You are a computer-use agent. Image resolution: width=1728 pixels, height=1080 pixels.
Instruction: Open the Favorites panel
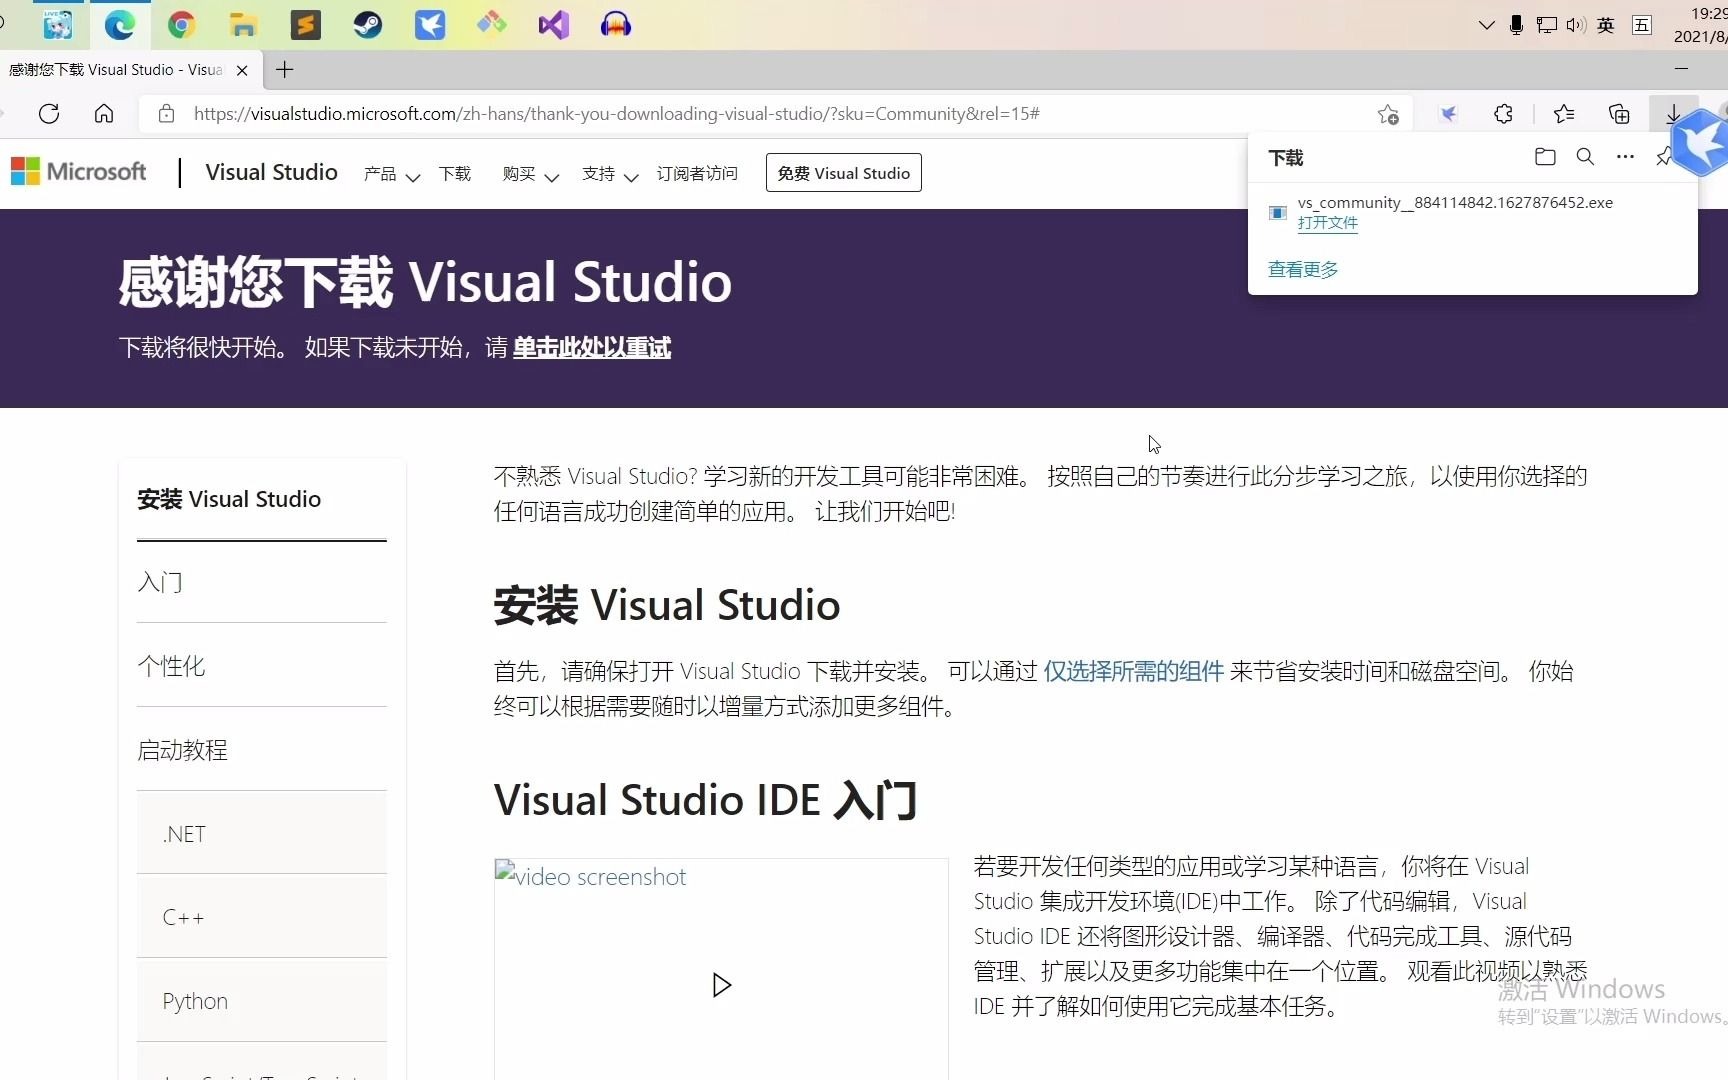tap(1564, 114)
